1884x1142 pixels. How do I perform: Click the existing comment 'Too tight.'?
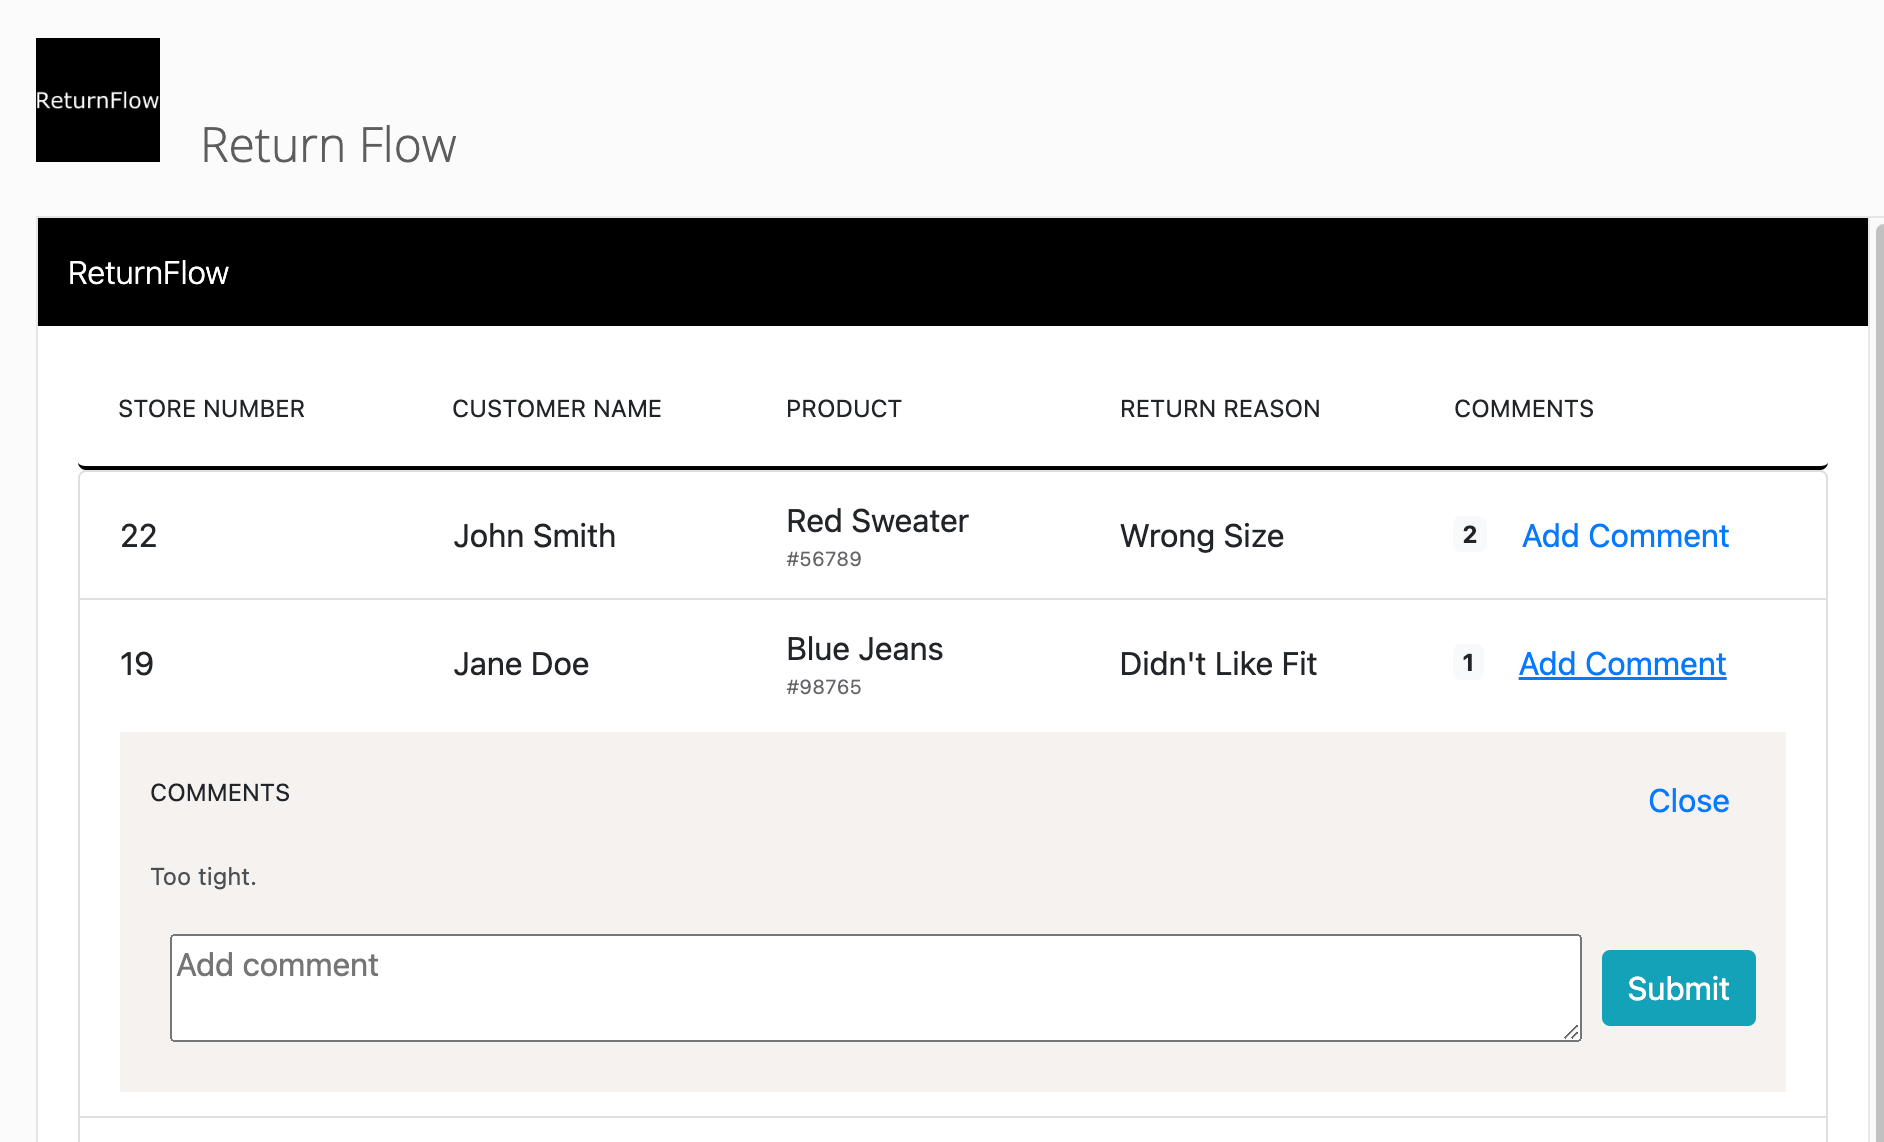pyautogui.click(x=203, y=877)
